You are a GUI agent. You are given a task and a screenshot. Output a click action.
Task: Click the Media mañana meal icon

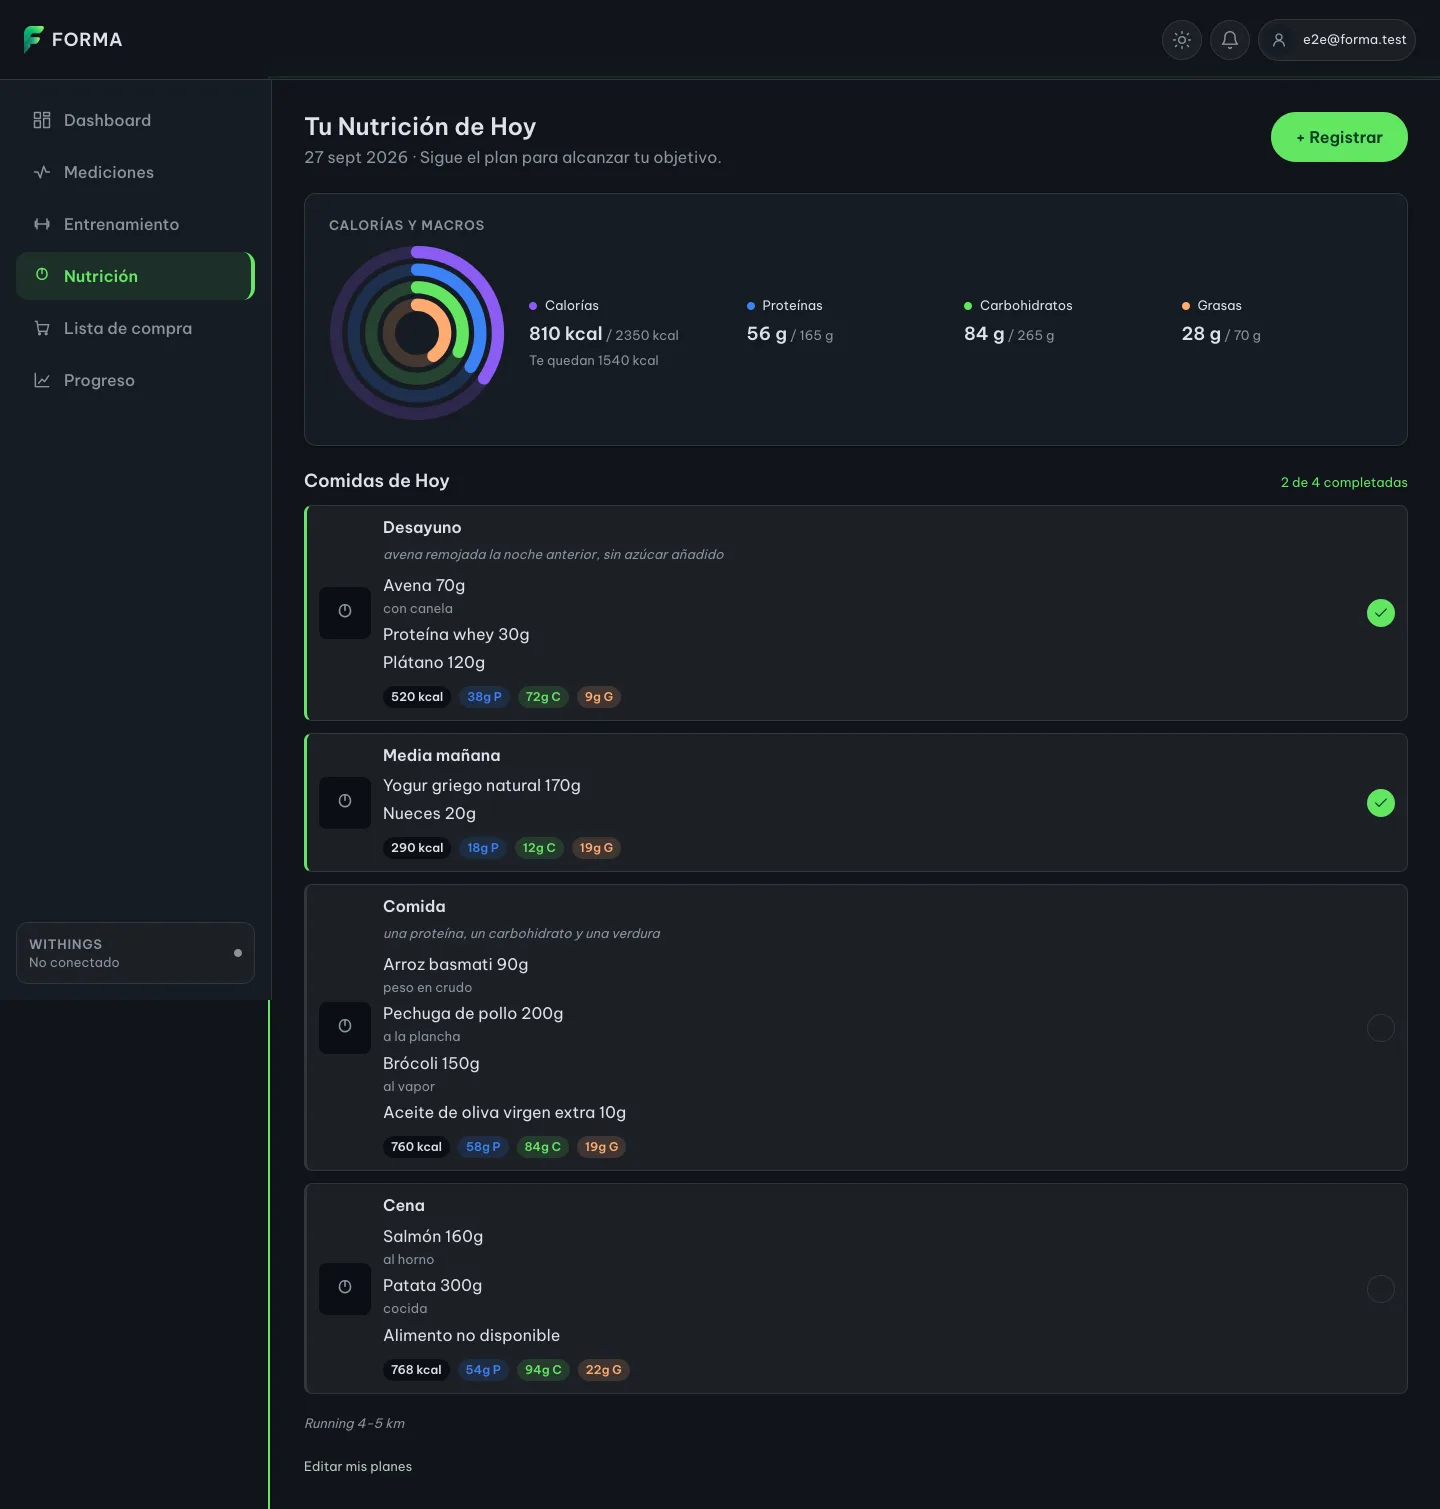coord(345,802)
